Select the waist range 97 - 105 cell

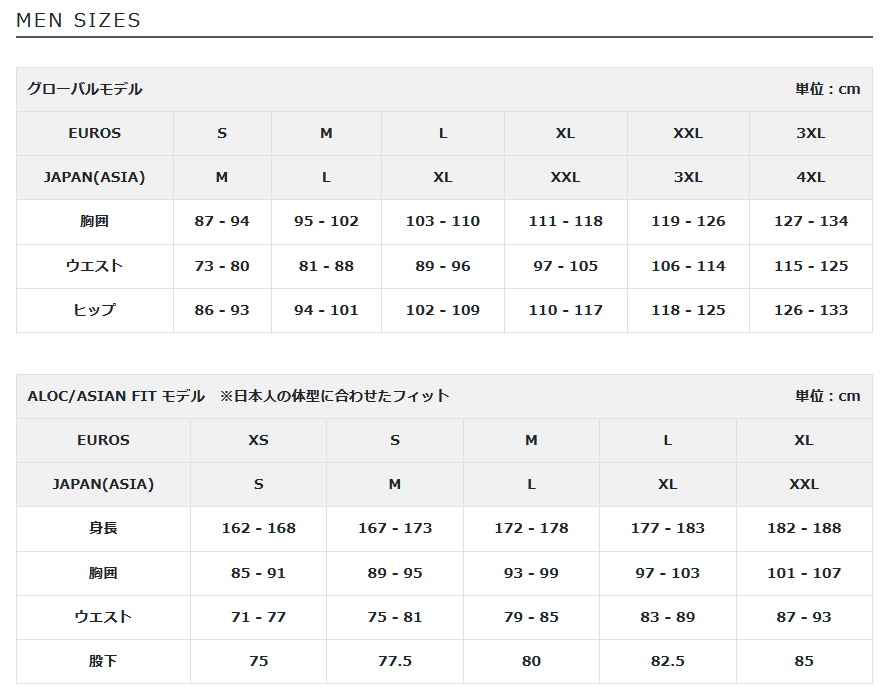[x=565, y=266]
